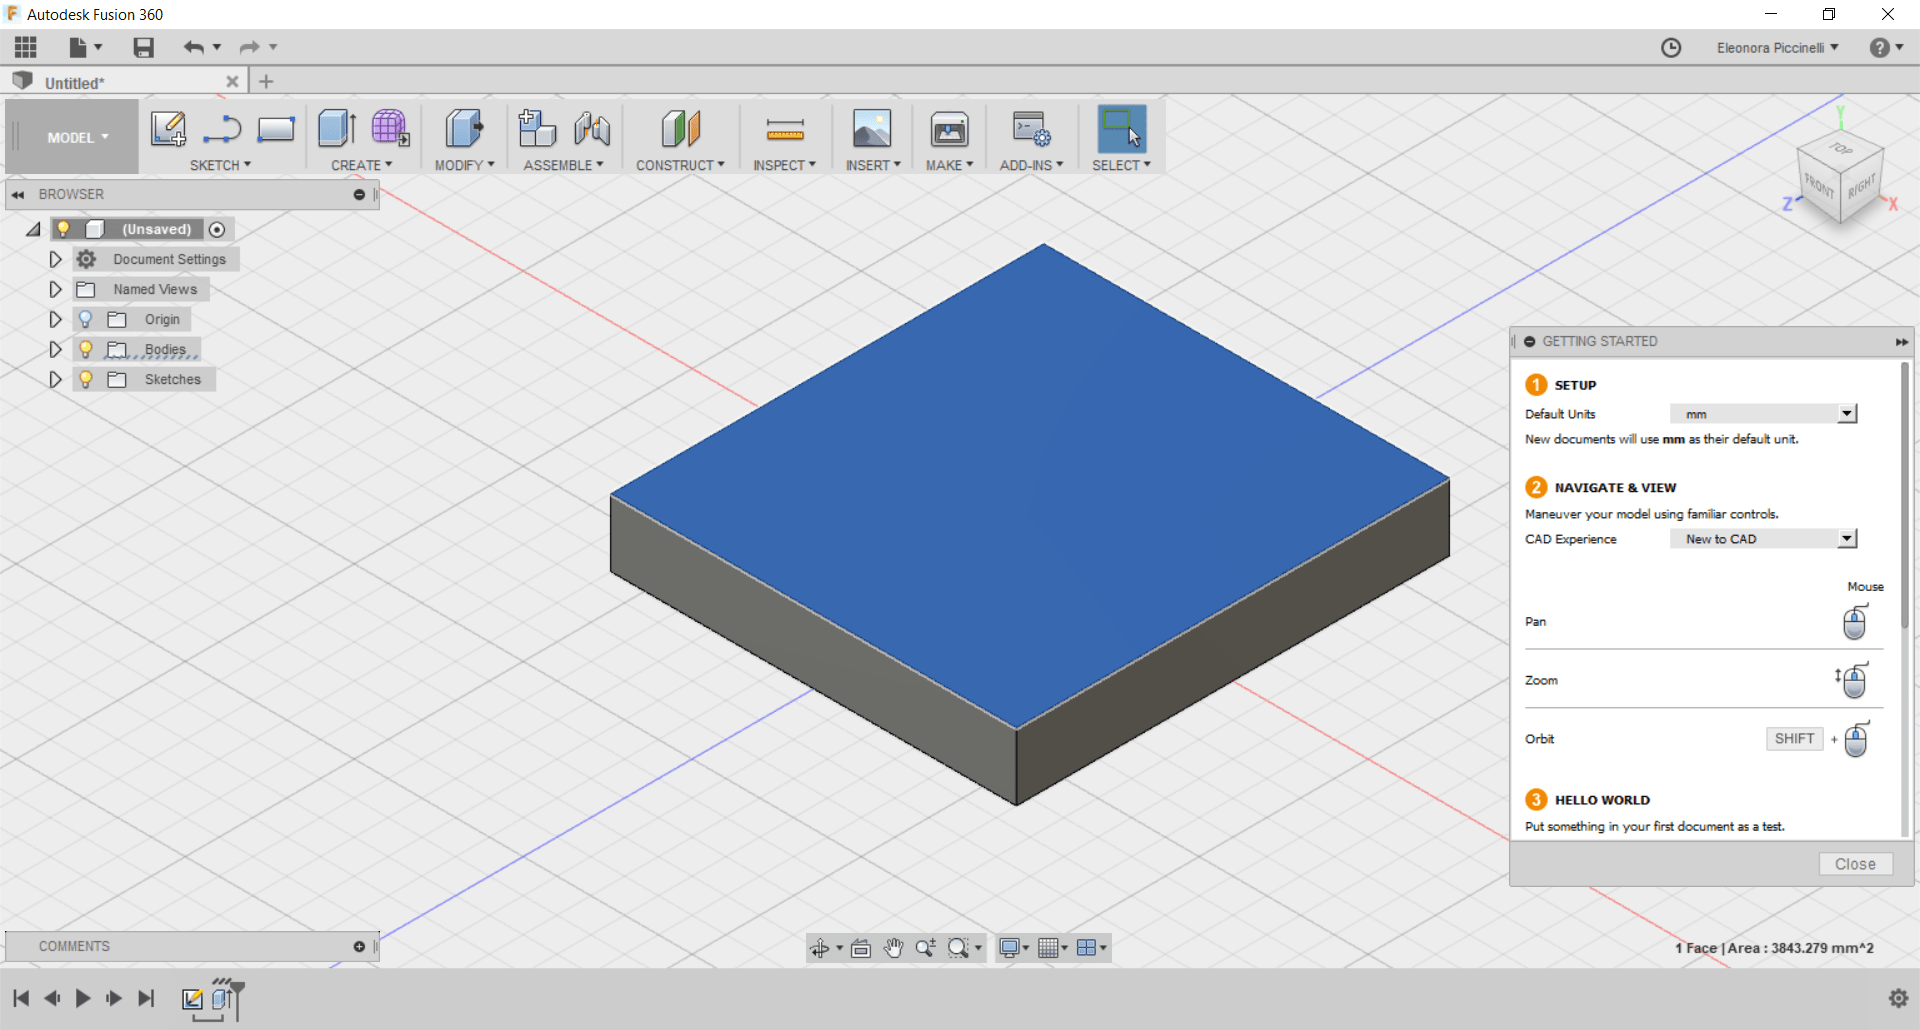Play the timeline
Screen dimensions: 1920x1030
(x=83, y=998)
